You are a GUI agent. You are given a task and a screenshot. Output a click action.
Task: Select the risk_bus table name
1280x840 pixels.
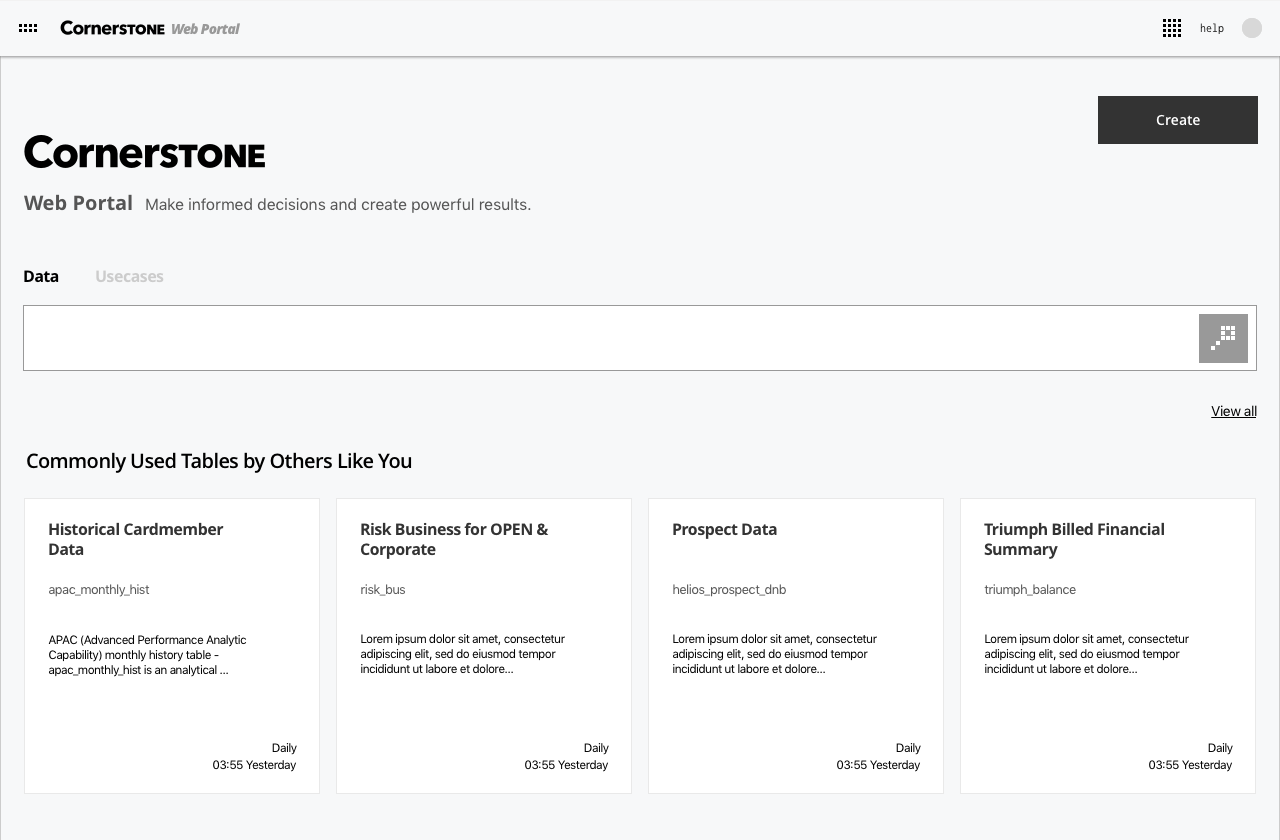383,589
